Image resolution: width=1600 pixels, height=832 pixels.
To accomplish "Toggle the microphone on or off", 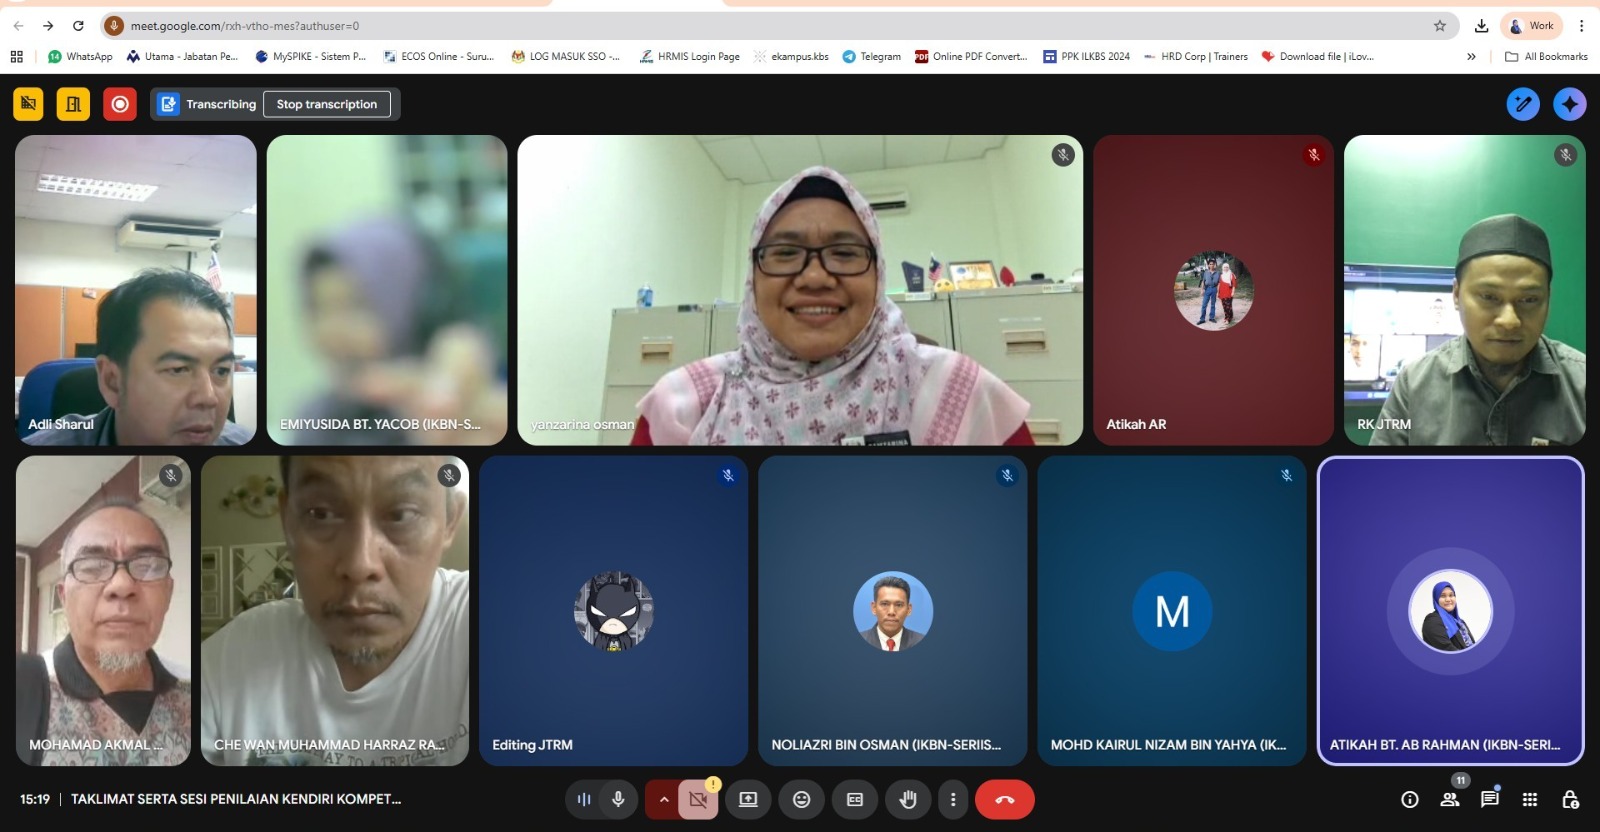I will [619, 799].
